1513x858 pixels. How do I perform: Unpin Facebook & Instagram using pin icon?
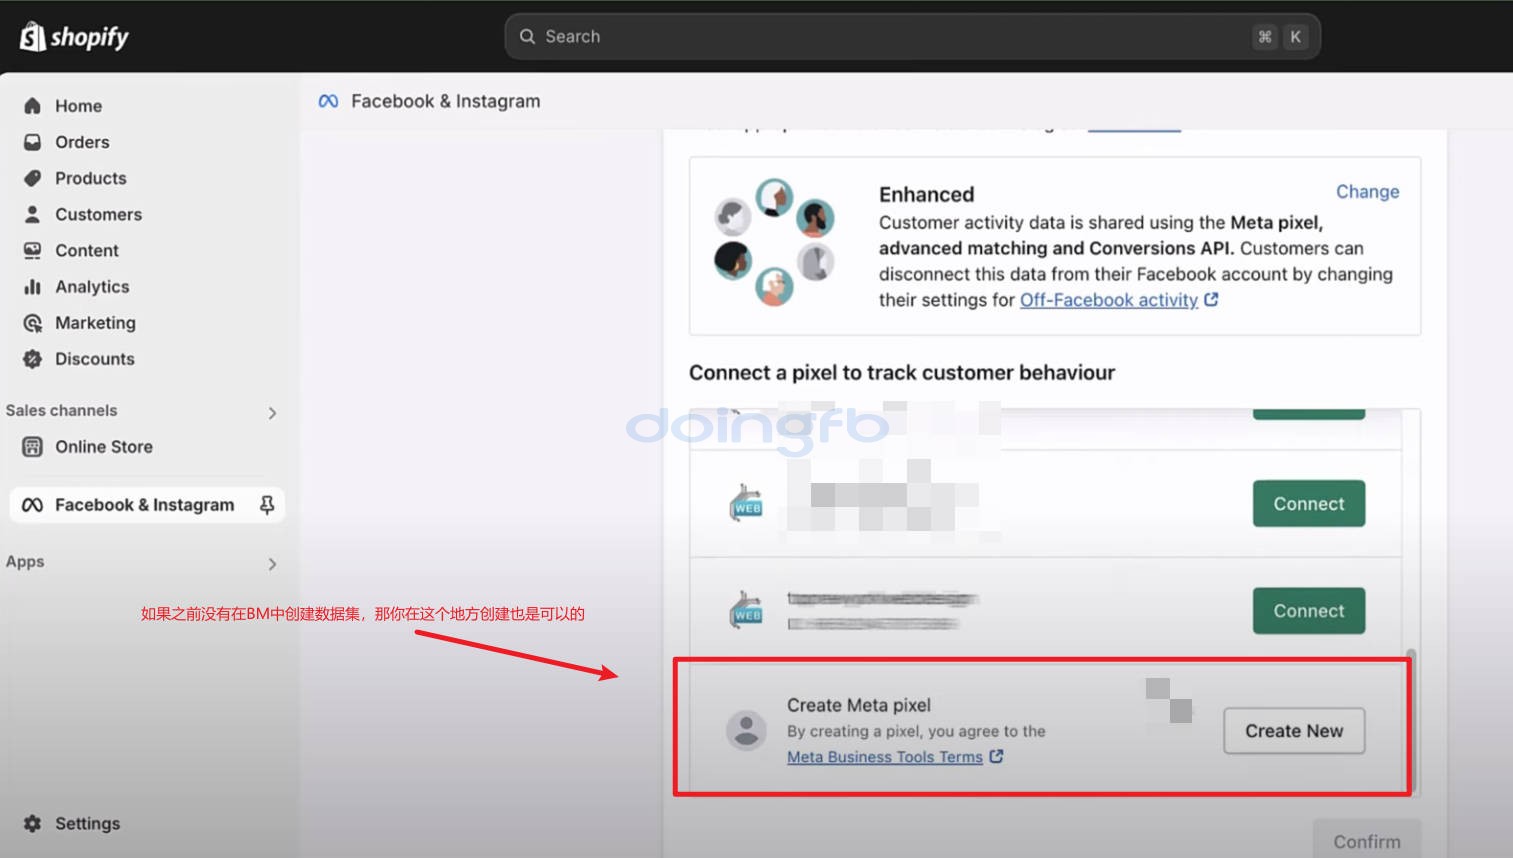[267, 505]
